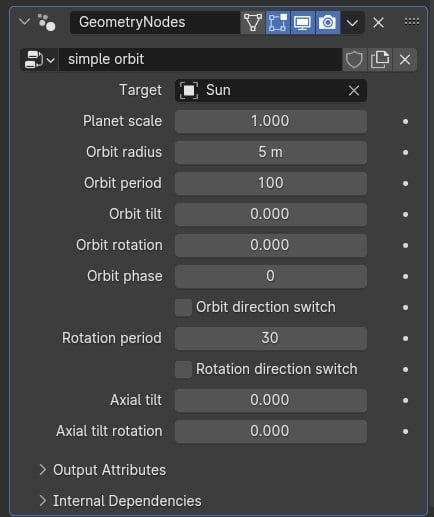Open the node group browse dropdown
The image size is (434, 517).
tap(39, 60)
